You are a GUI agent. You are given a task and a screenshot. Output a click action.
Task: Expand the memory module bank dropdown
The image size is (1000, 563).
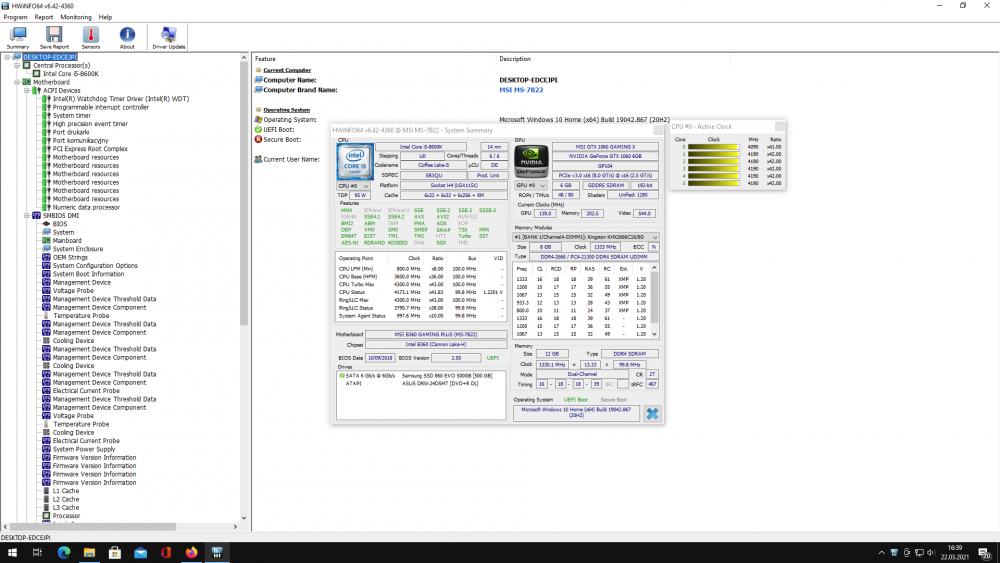[x=588, y=236]
